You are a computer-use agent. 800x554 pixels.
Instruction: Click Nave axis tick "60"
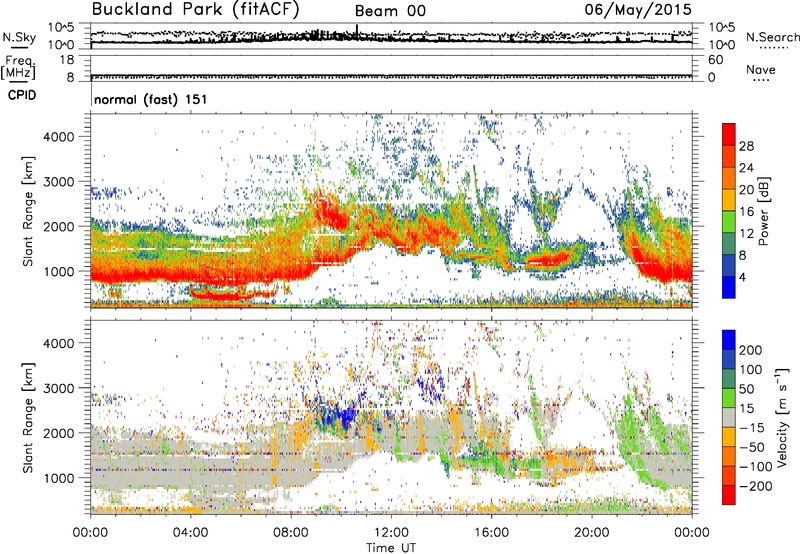715,60
